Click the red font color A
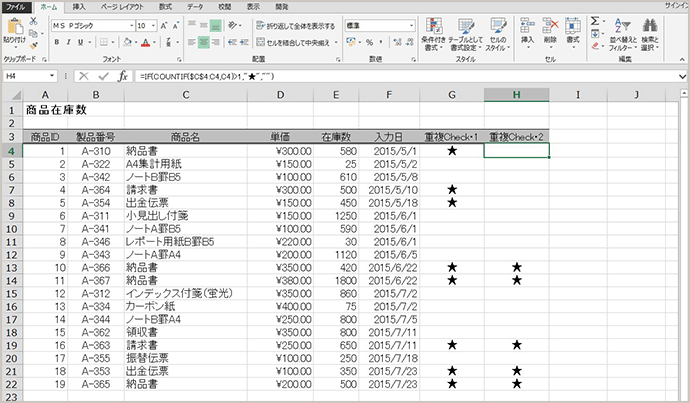Image resolution: width=690 pixels, height=403 pixels. pos(146,42)
